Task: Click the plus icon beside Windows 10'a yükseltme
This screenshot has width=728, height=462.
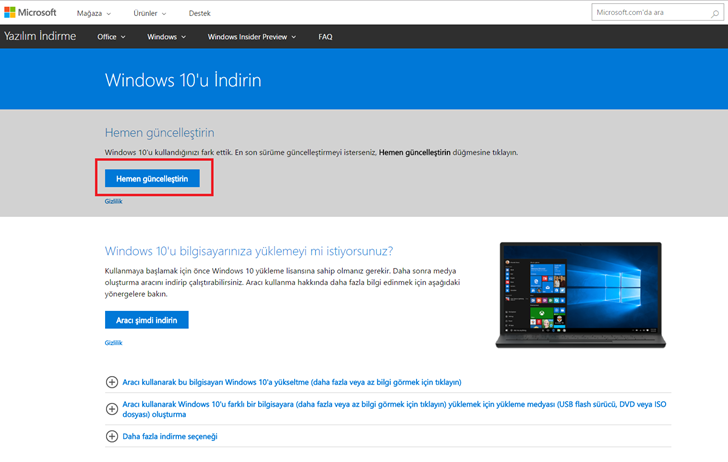Action: coord(112,382)
